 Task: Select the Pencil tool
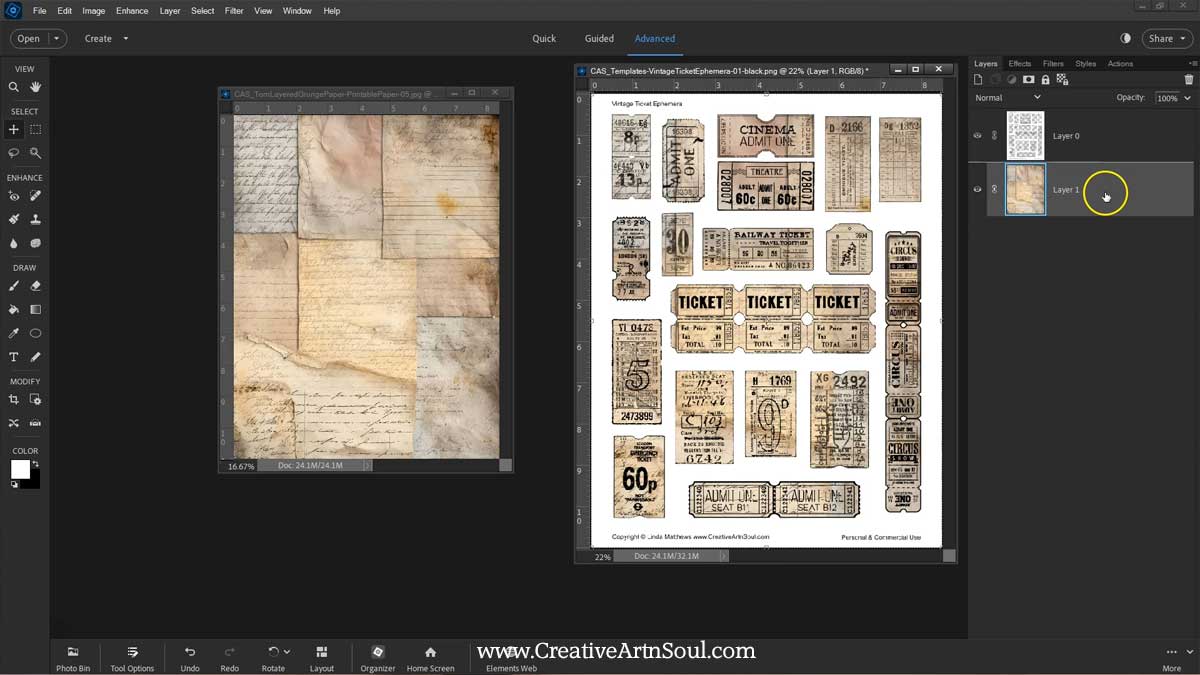(35, 357)
